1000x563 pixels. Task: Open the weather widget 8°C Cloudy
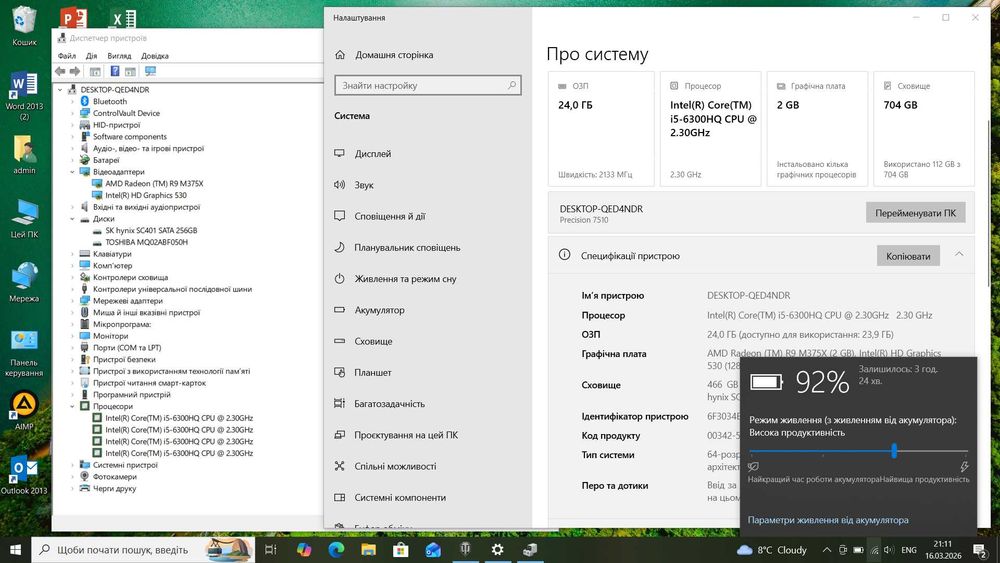[772, 550]
